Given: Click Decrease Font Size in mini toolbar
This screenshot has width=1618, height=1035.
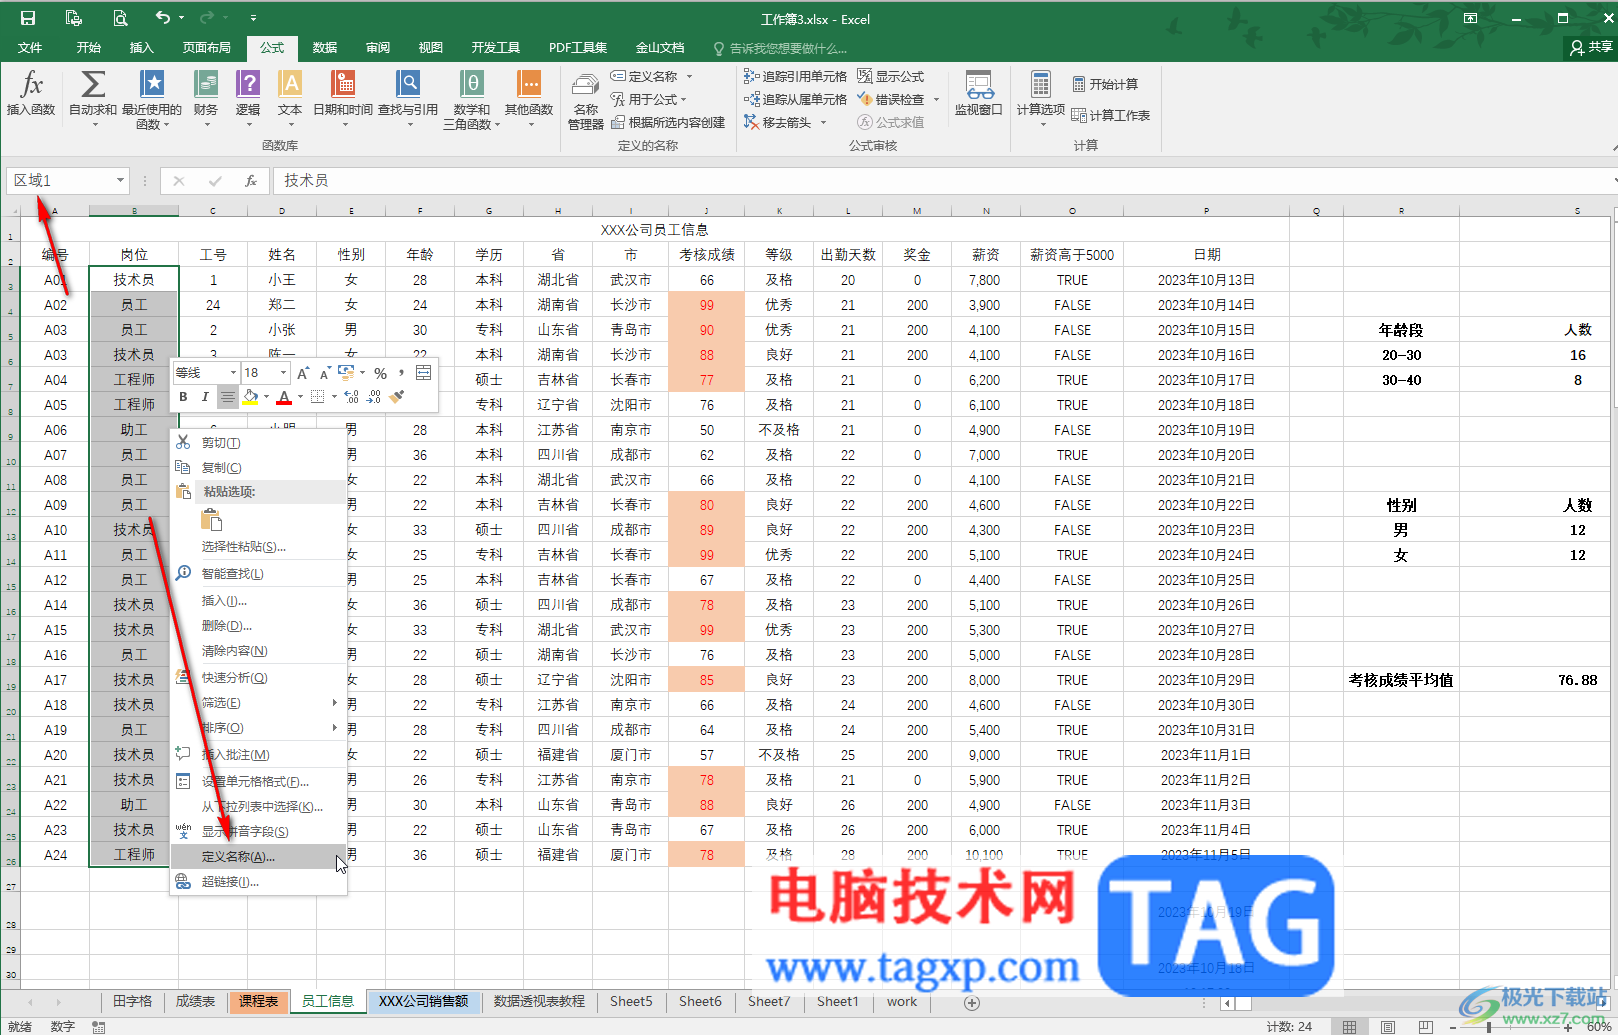Looking at the screenshot, I should pos(324,373).
